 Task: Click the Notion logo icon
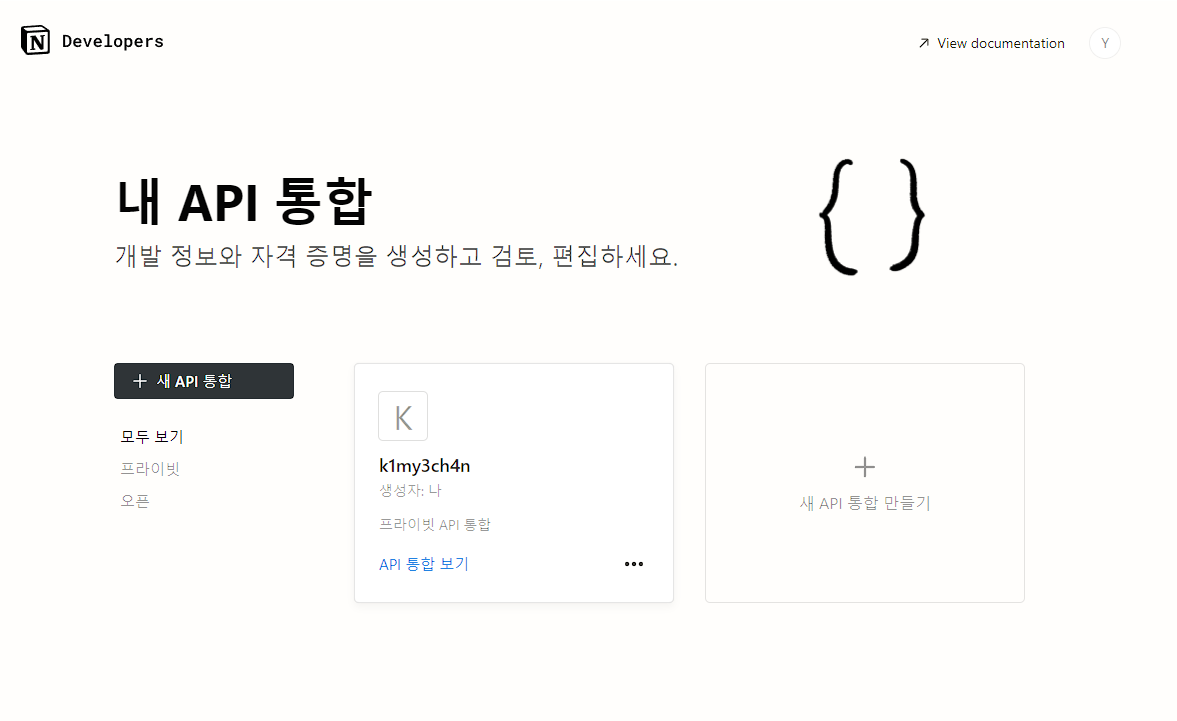pyautogui.click(x=35, y=41)
